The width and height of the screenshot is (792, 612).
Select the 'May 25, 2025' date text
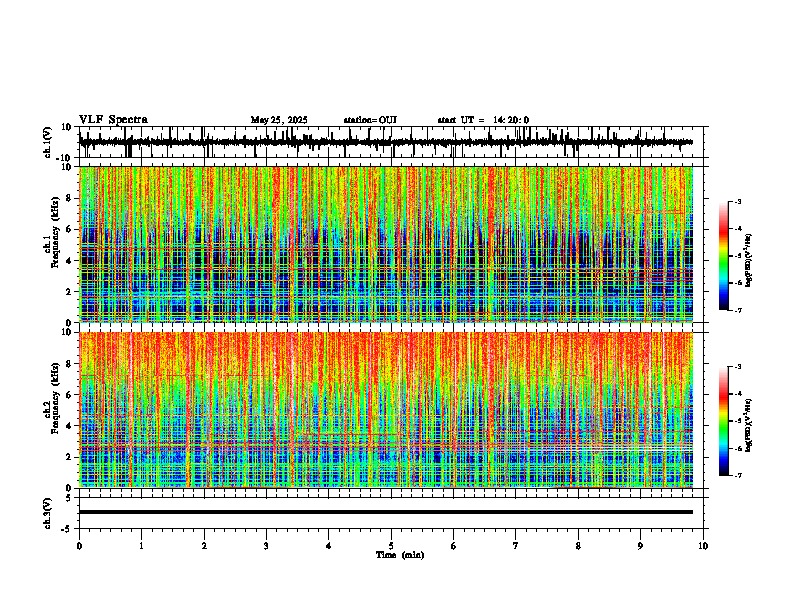(x=279, y=120)
